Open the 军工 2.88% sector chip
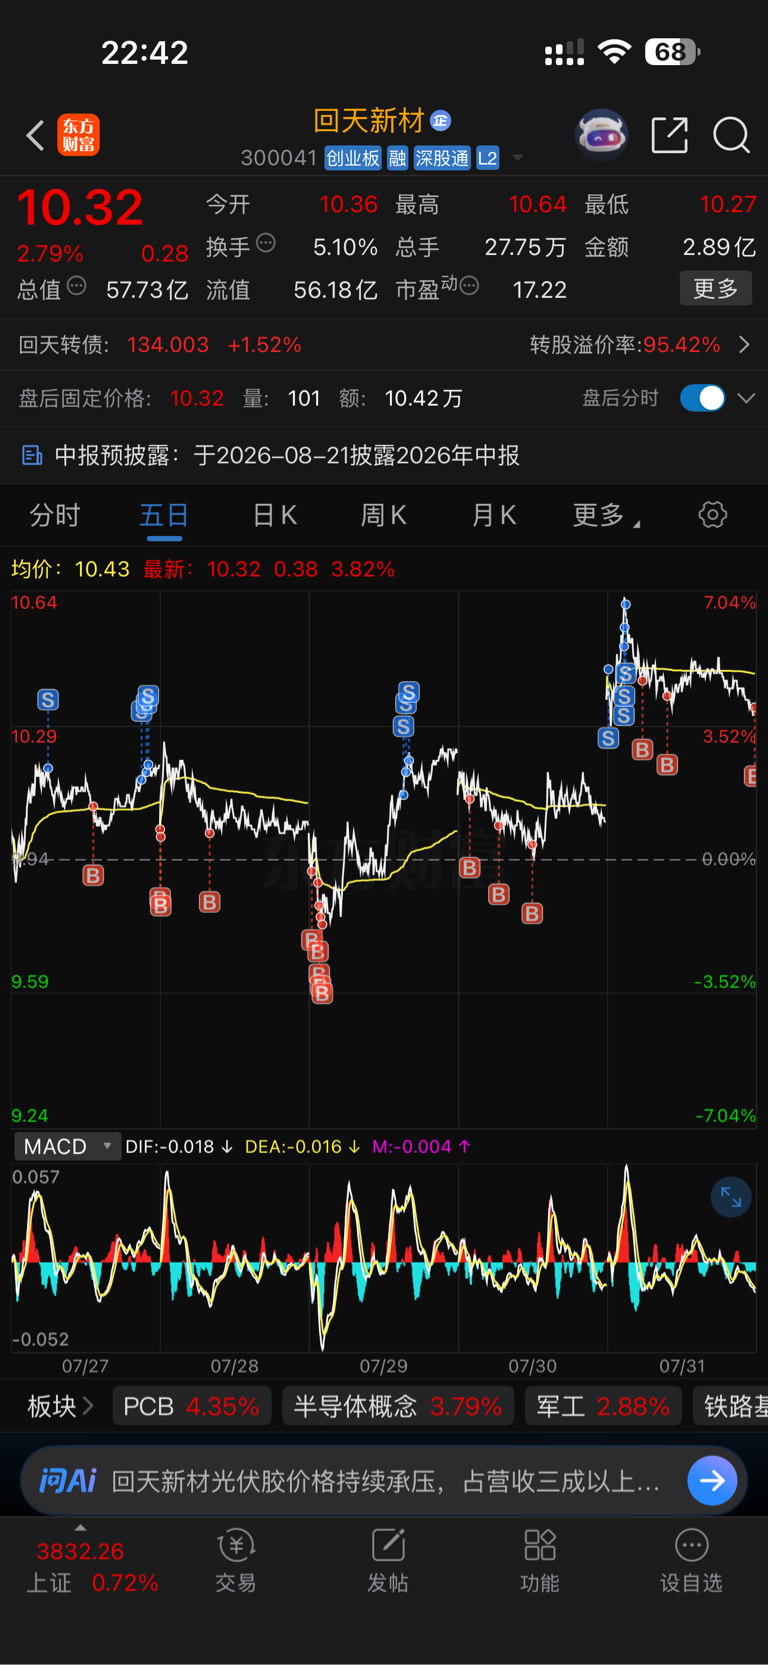768x1665 pixels. [603, 1406]
